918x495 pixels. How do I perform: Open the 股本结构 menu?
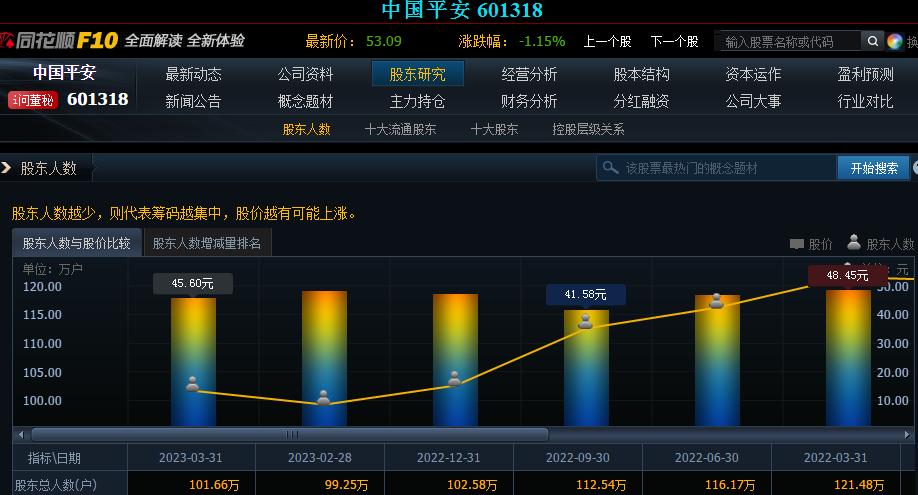pyautogui.click(x=641, y=74)
